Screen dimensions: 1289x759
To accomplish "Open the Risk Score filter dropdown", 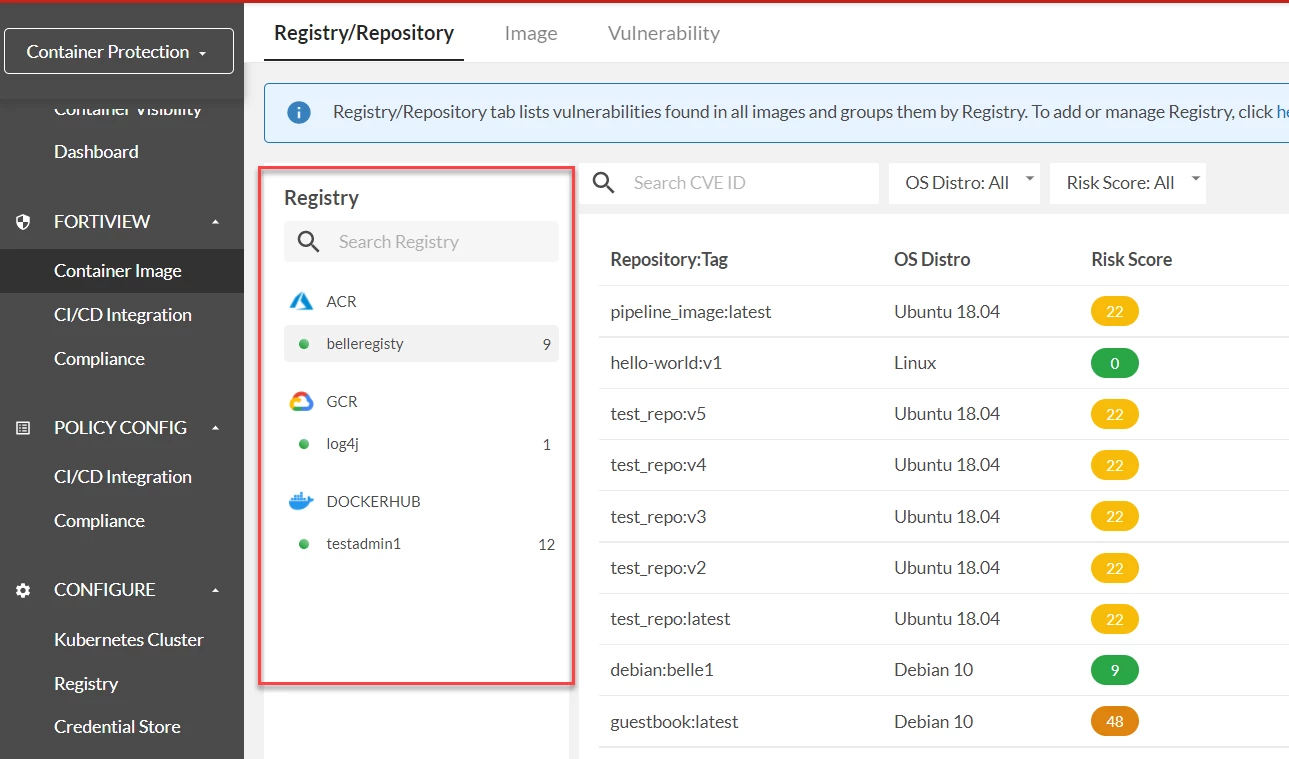I will [x=1127, y=183].
